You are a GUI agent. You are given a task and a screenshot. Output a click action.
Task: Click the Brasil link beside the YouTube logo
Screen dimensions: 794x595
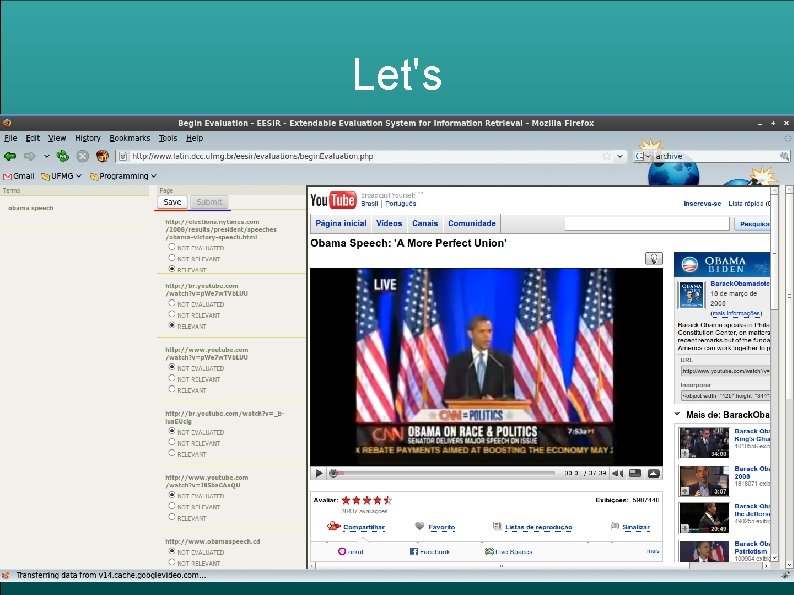370,204
